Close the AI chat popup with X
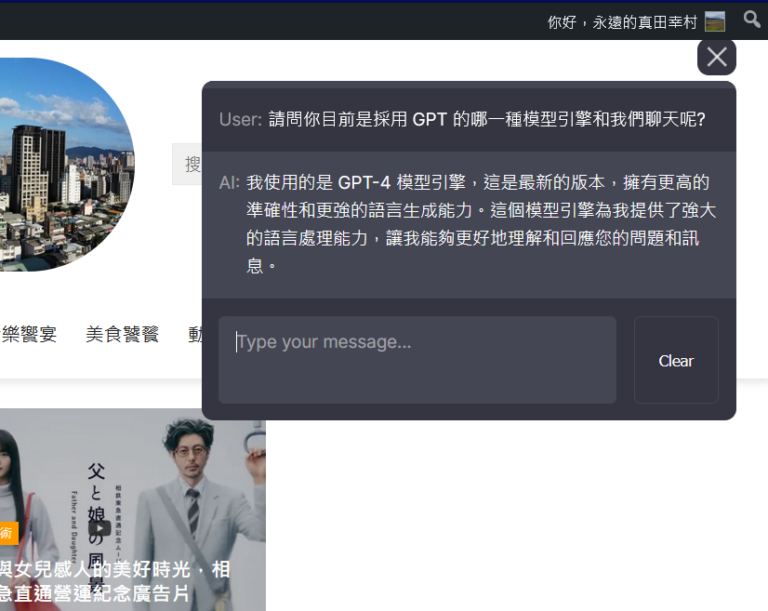Viewport: 768px width, 611px height. [716, 57]
